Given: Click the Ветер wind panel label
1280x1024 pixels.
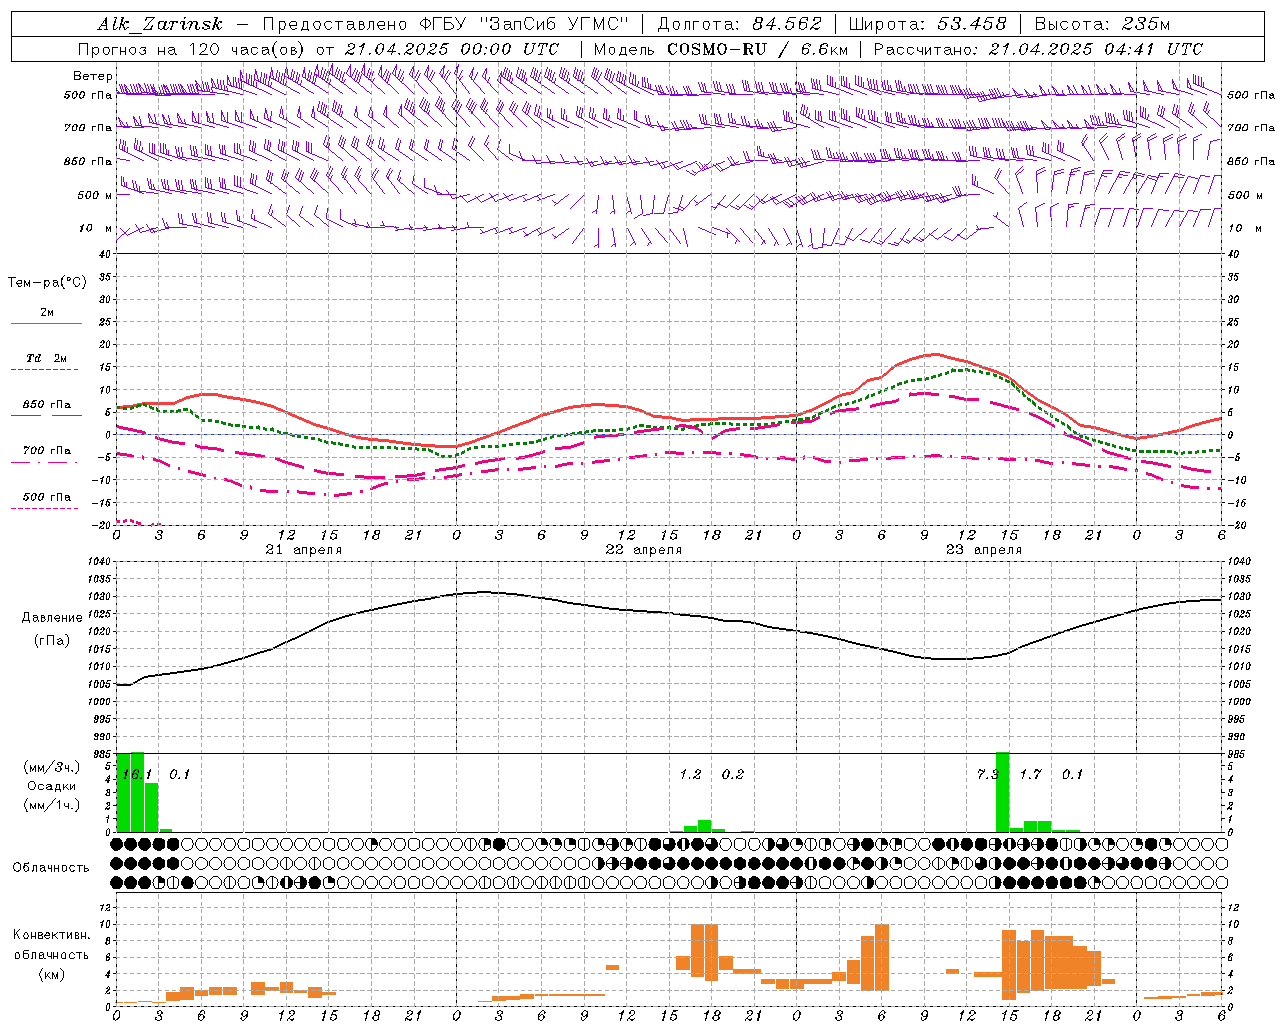Looking at the screenshot, I should point(93,76).
